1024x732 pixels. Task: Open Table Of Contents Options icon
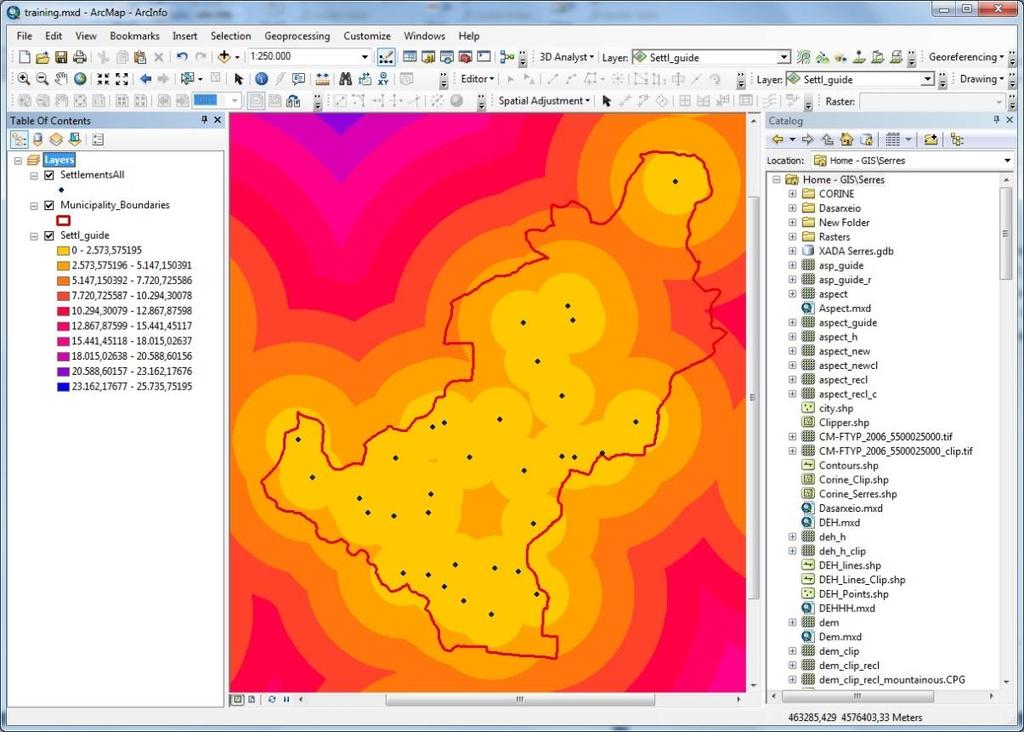coord(98,139)
